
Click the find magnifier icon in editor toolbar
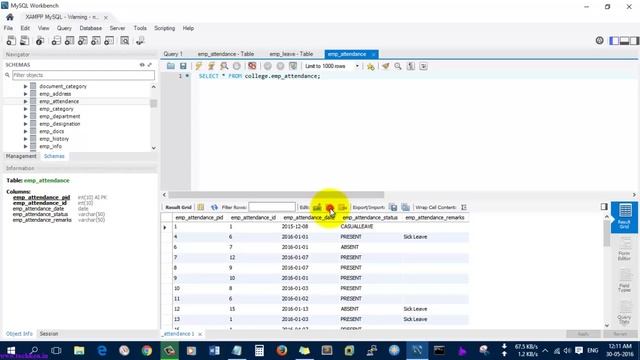[x=398, y=66]
